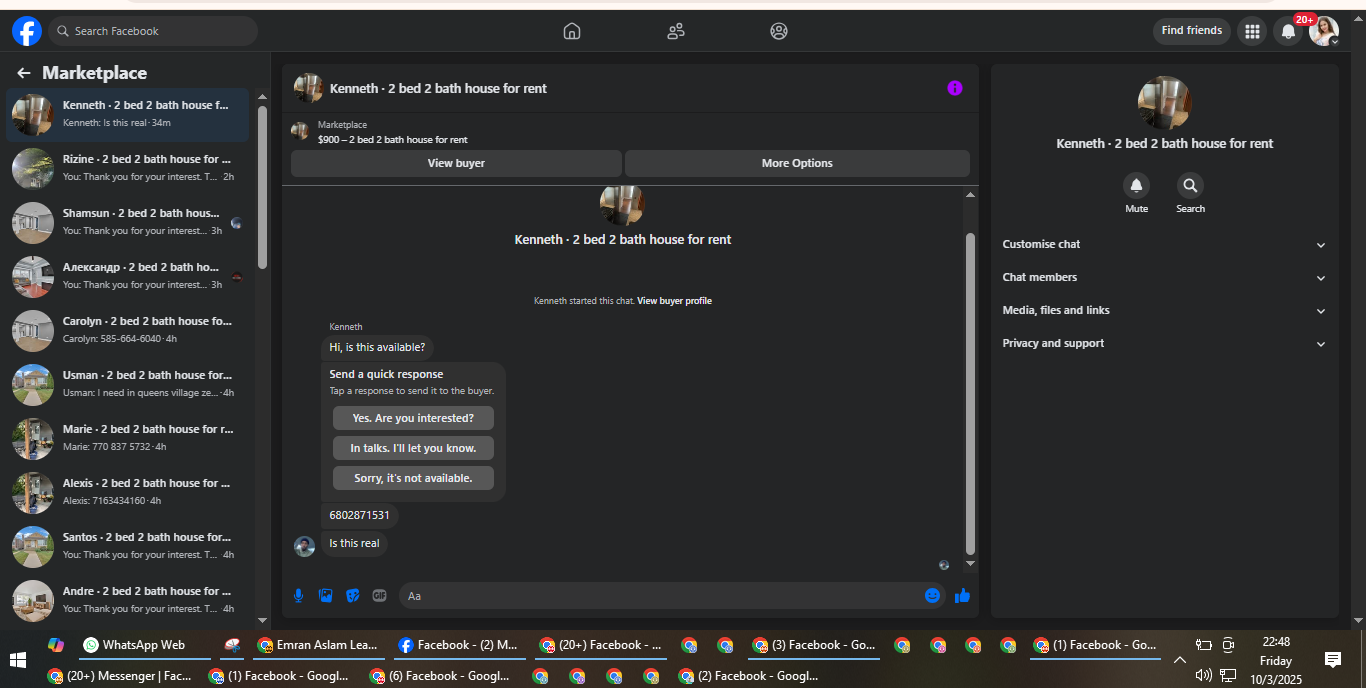
Task: Open the emoji picker in the message box
Action: click(x=933, y=596)
